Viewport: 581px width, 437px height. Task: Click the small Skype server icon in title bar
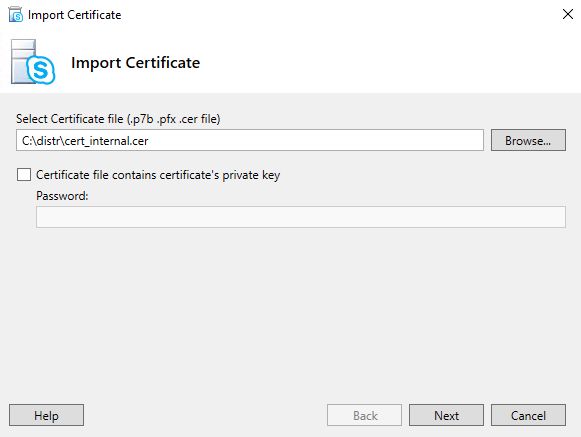tap(16, 15)
